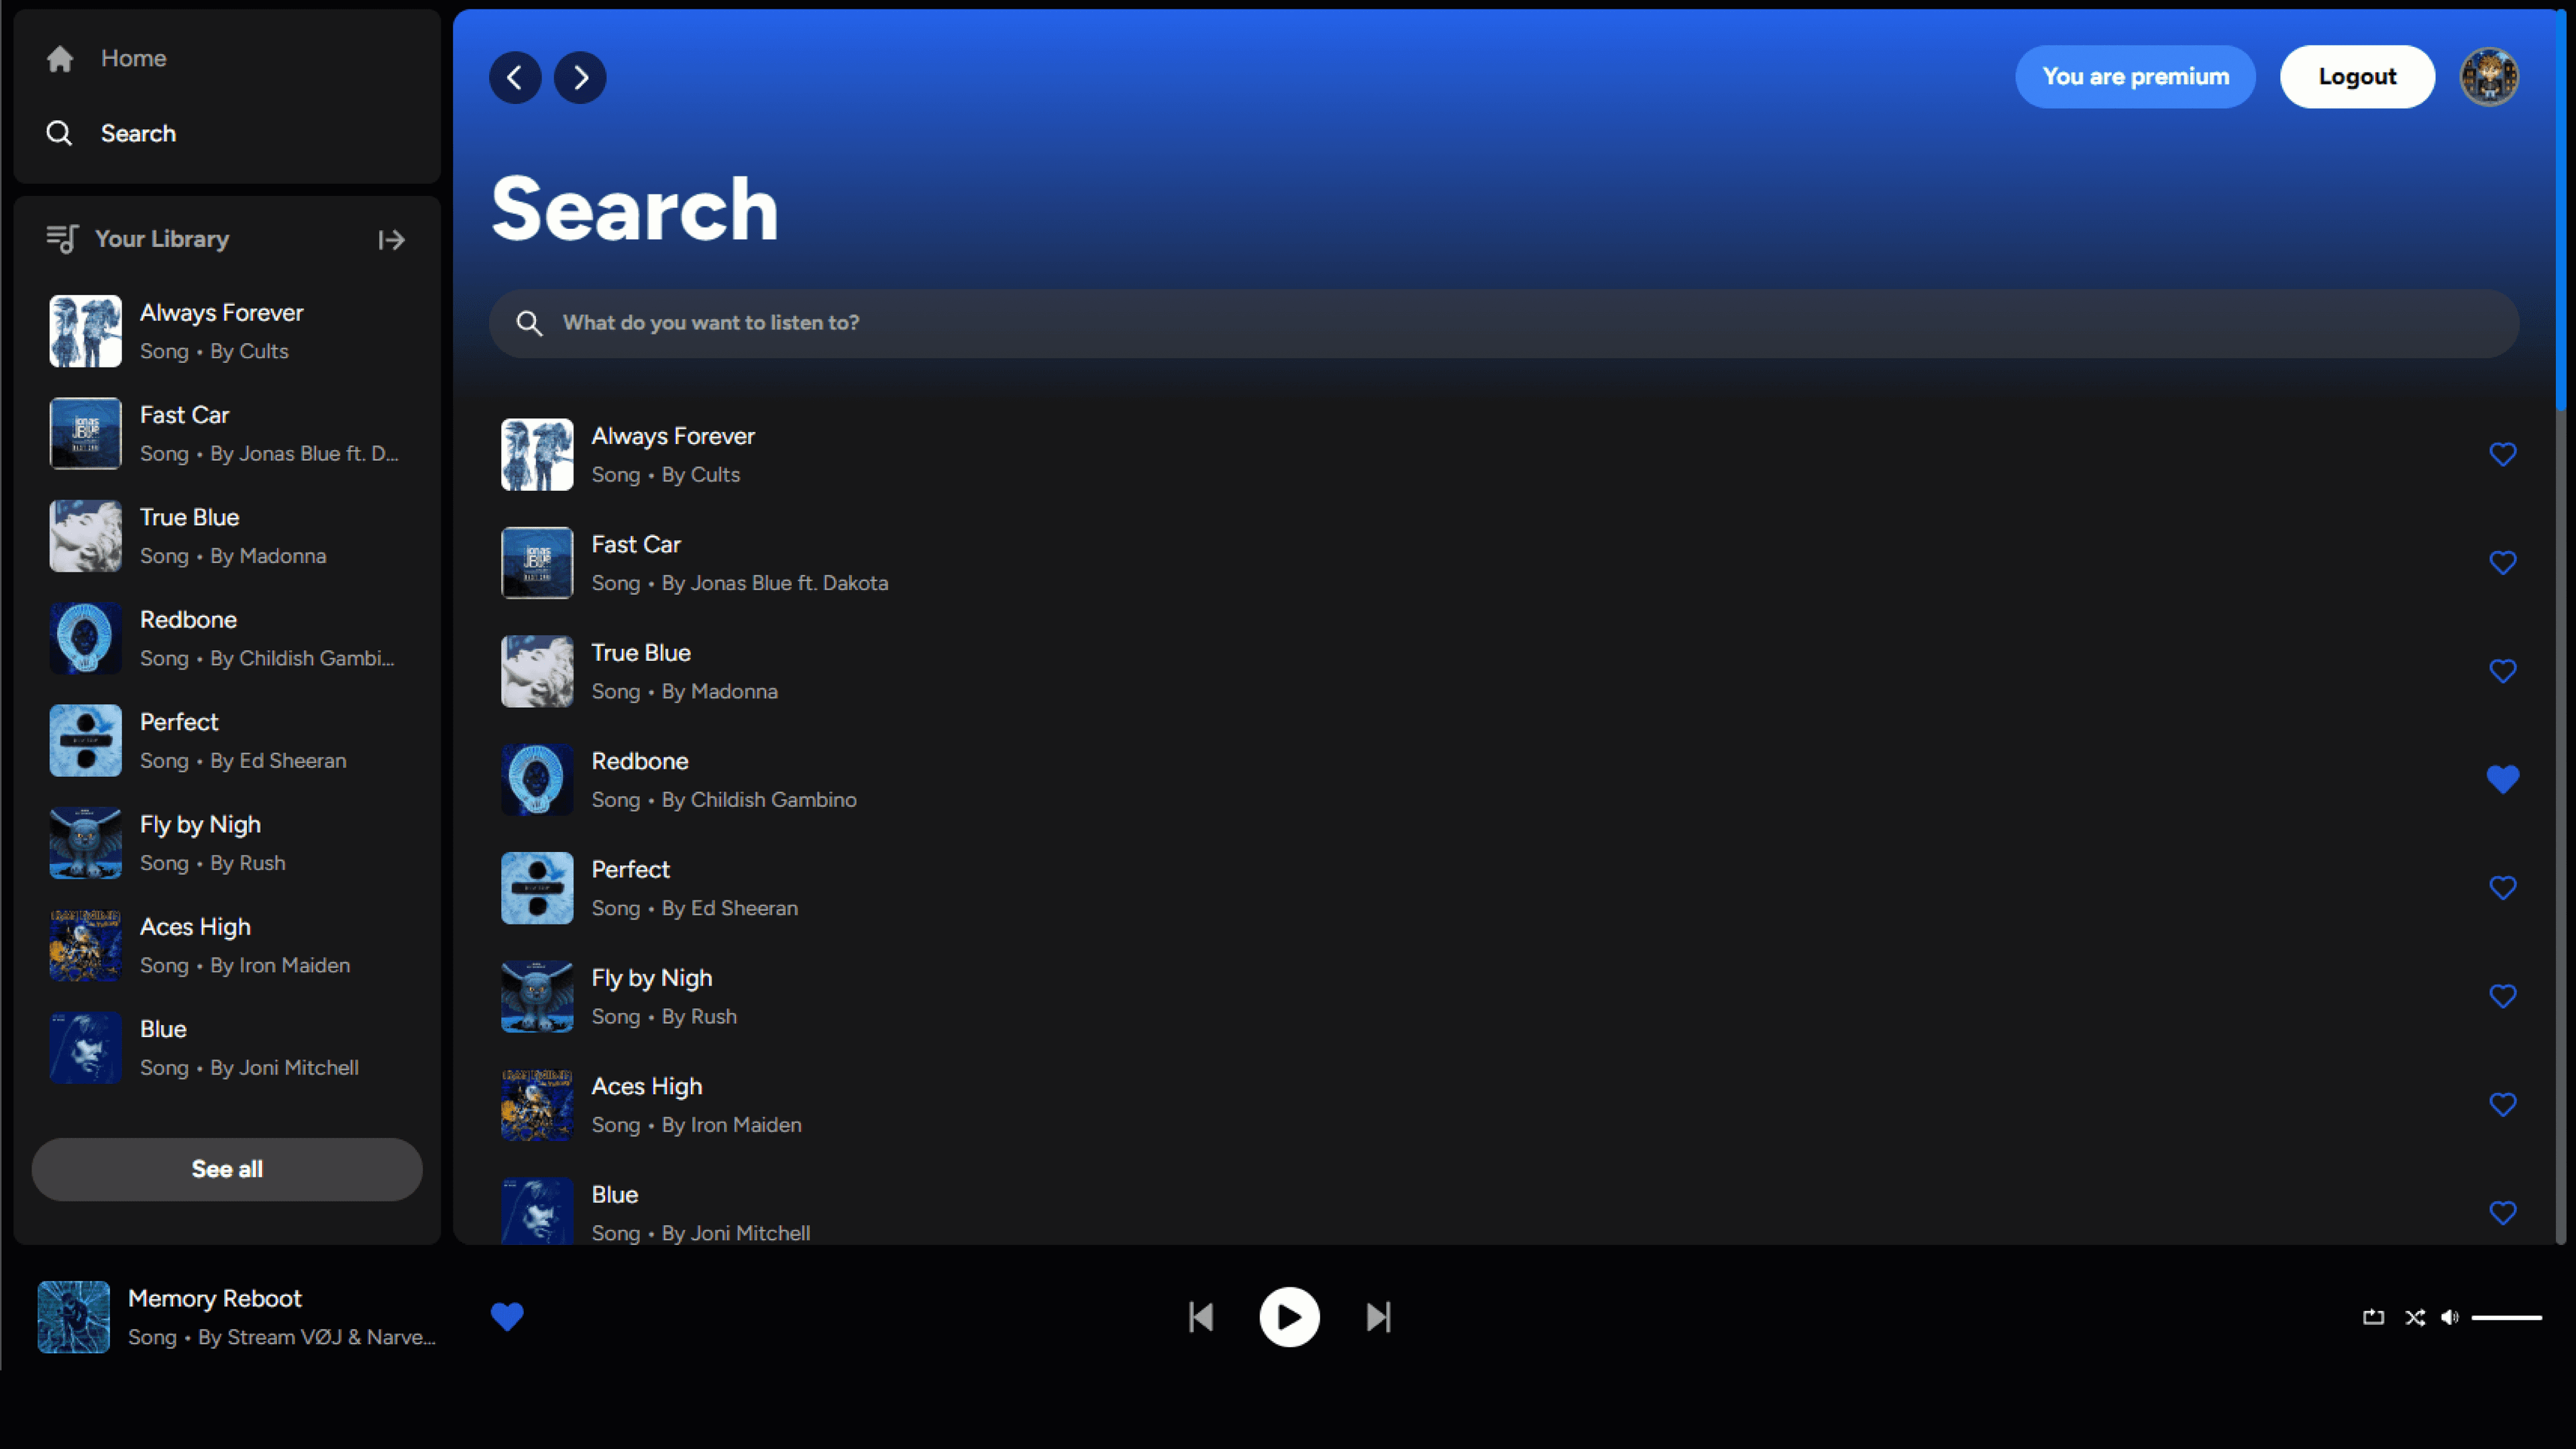Open Redbone album art in library
Viewport: 2576px width, 1449px height.
pos(86,638)
